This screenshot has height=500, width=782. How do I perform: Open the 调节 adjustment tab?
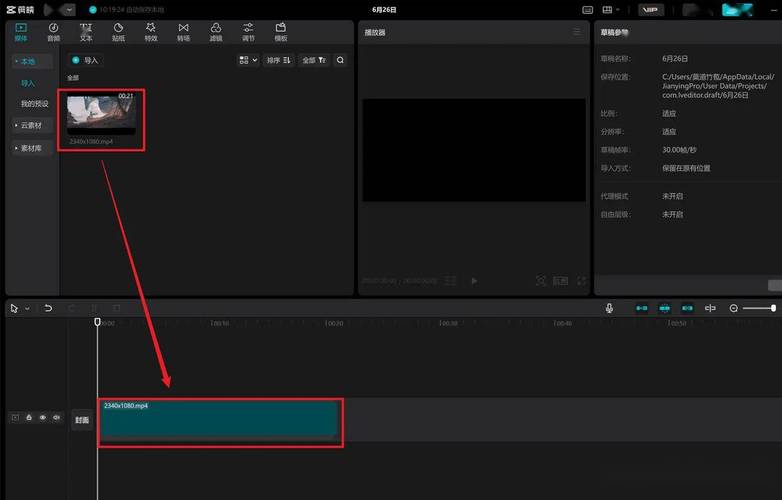coord(248,32)
